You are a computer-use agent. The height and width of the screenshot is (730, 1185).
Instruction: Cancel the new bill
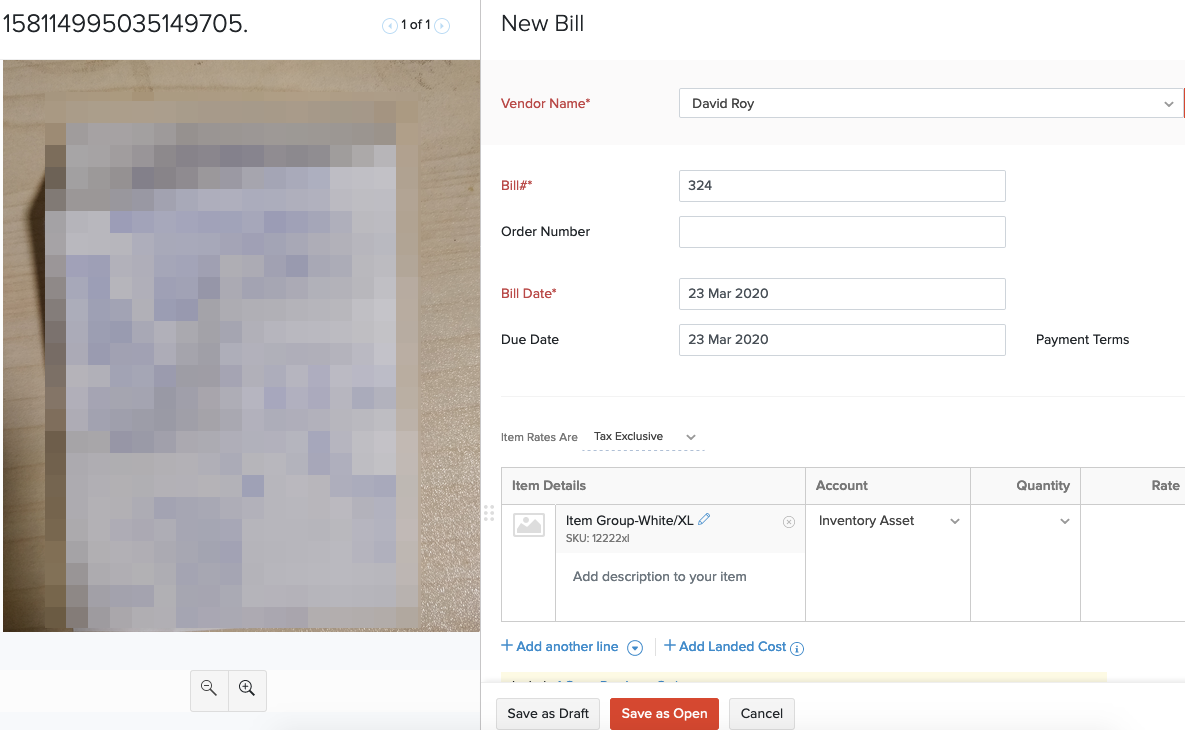coord(762,713)
